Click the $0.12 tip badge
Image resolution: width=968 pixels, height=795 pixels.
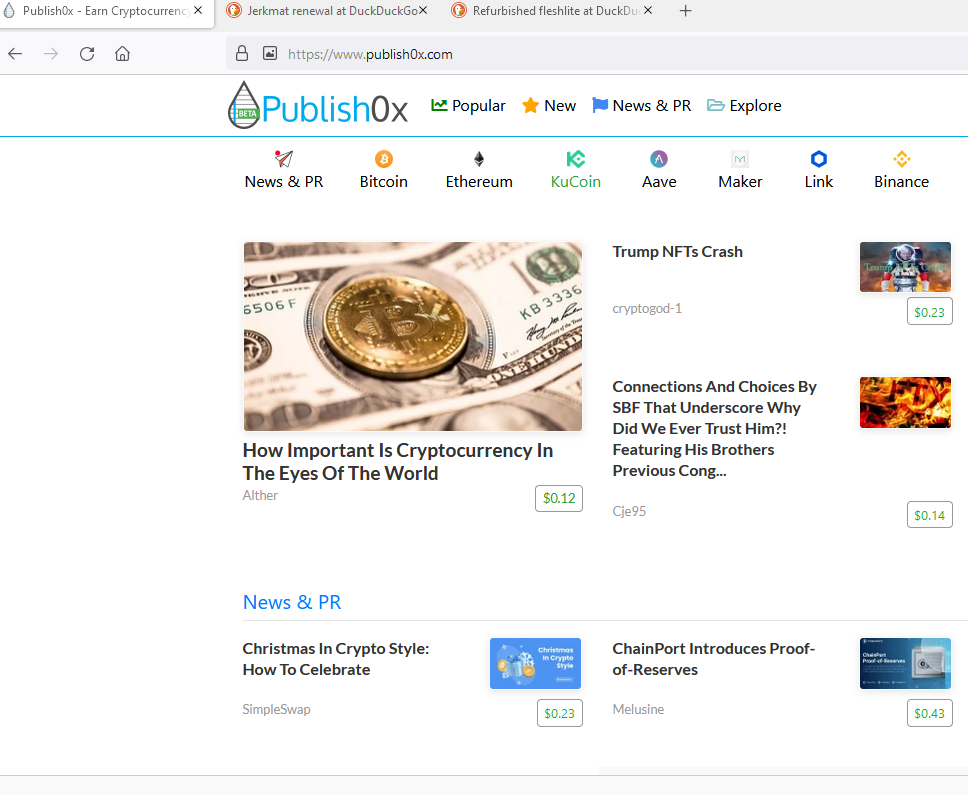point(559,498)
